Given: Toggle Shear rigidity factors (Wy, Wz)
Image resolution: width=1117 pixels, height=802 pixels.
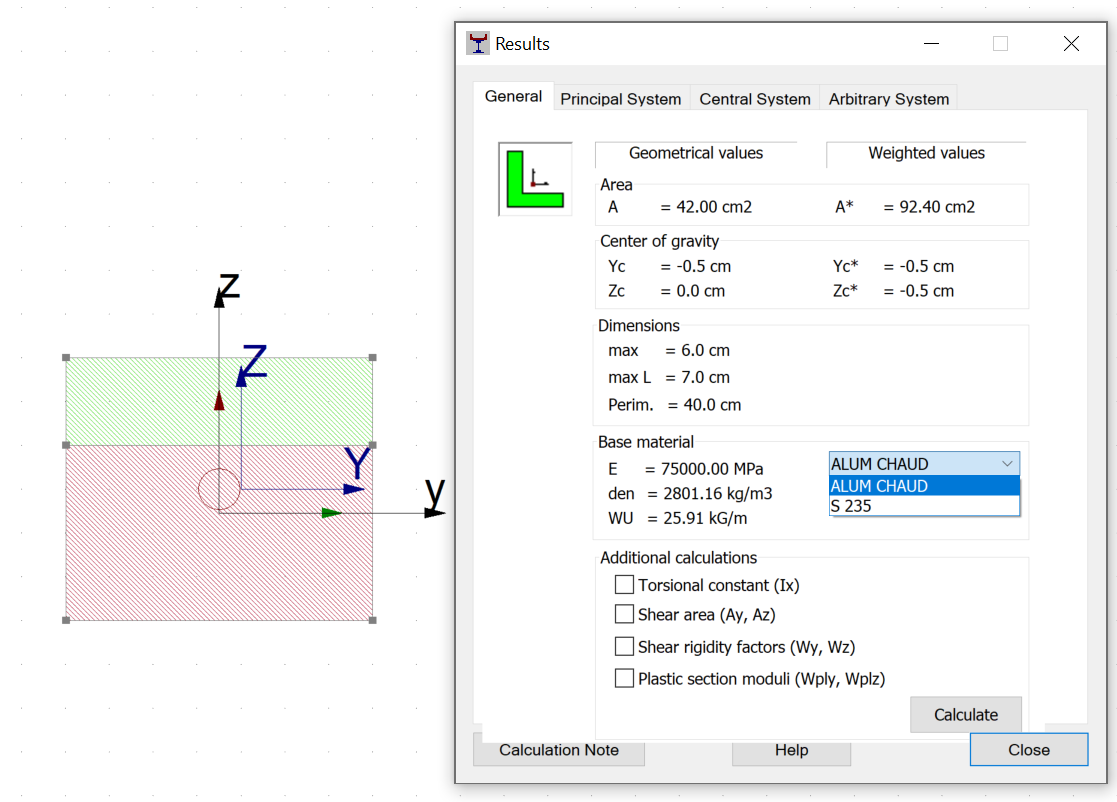Looking at the screenshot, I should (624, 646).
